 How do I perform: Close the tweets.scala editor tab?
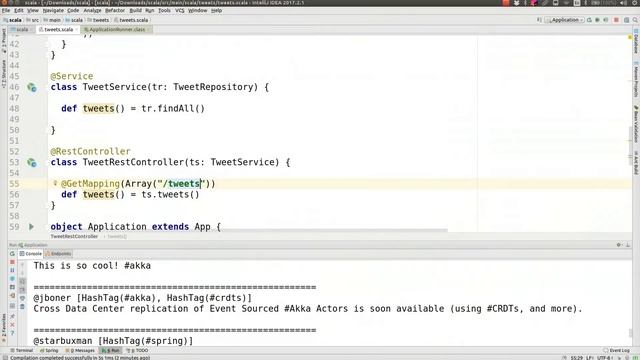tap(76, 29)
